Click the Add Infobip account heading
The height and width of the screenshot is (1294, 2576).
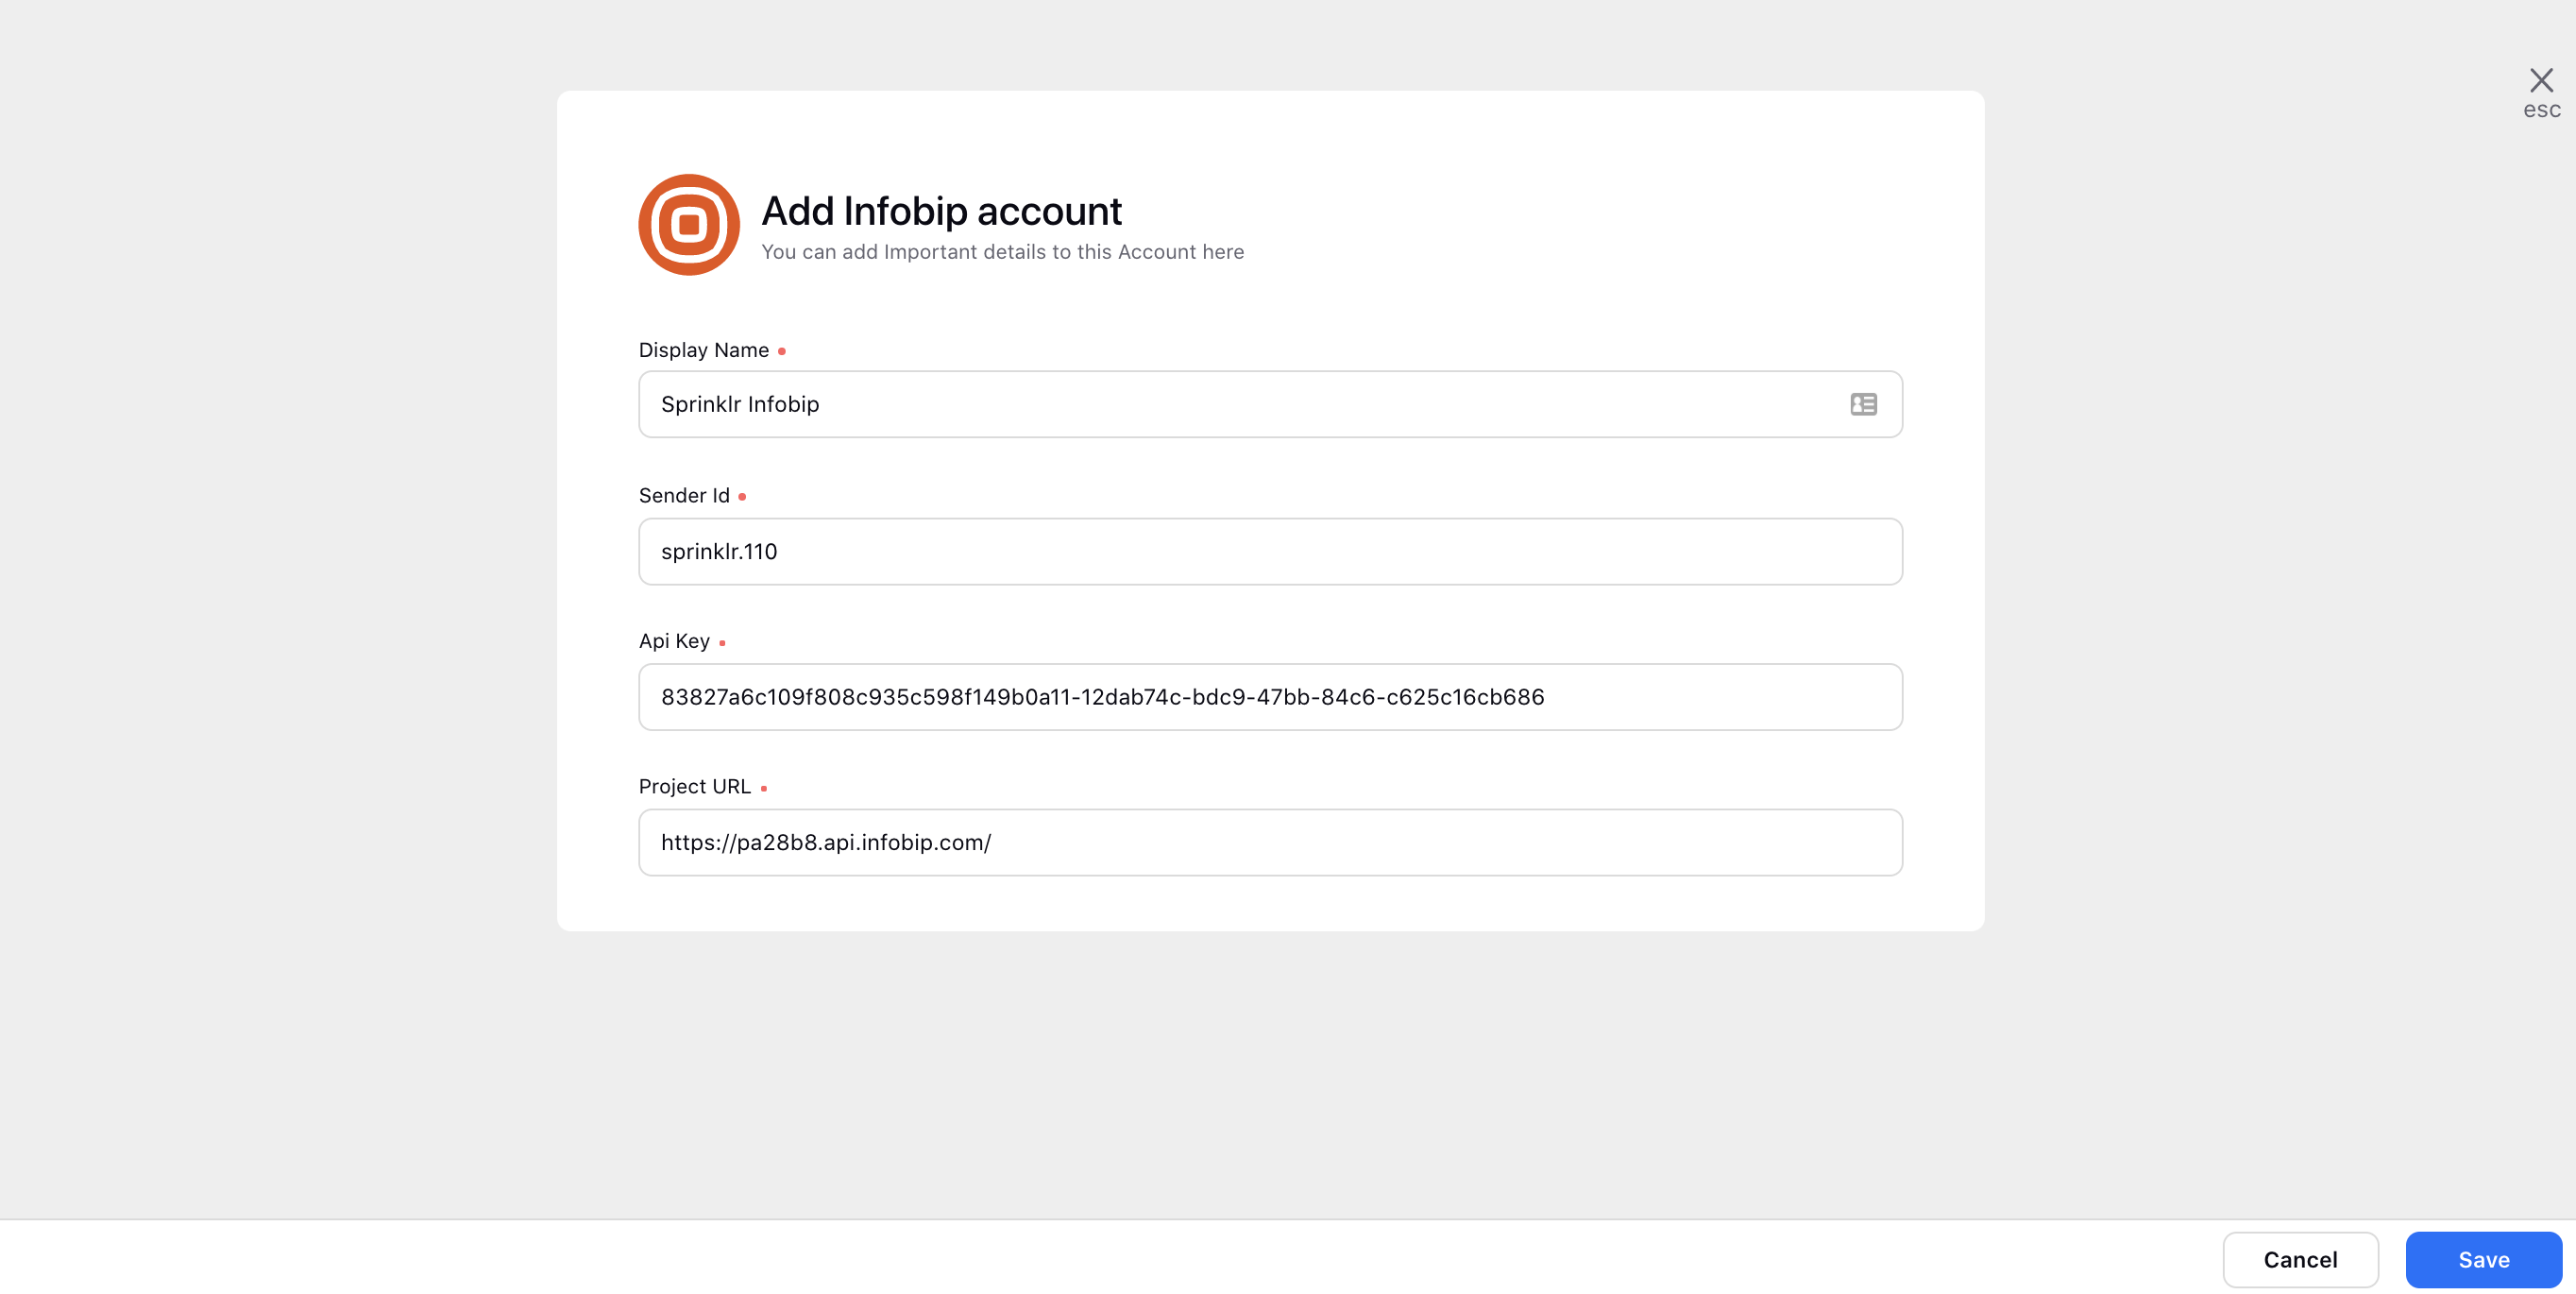(941, 211)
